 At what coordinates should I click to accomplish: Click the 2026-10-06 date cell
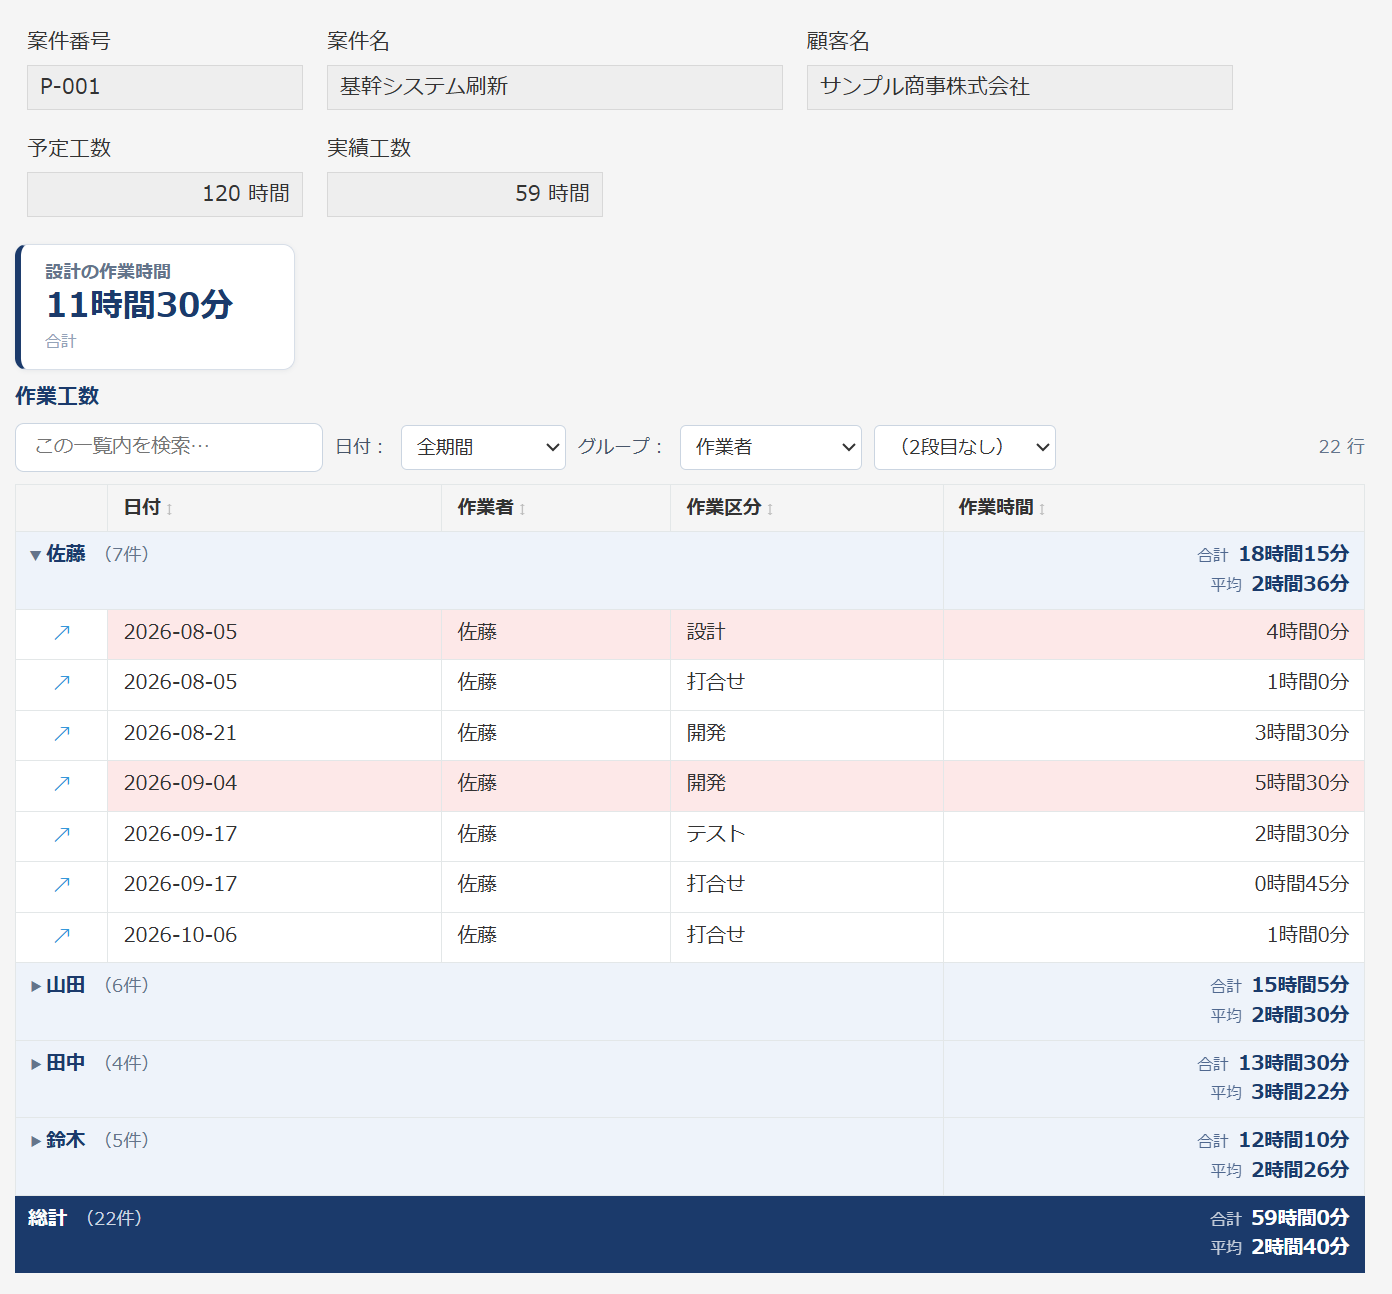(275, 936)
